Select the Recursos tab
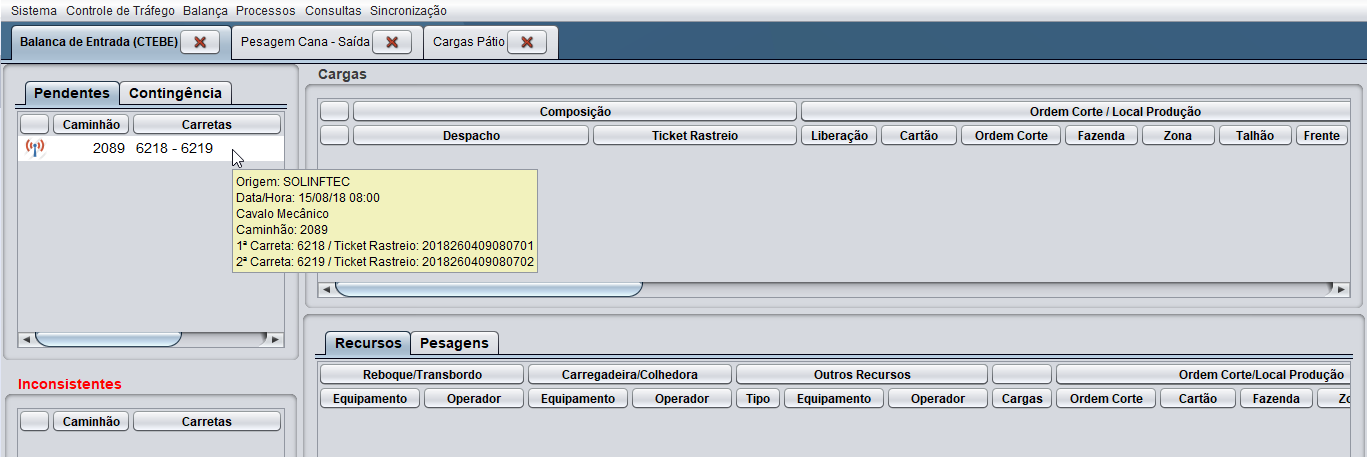This screenshot has height=457, width=1367. click(x=368, y=343)
